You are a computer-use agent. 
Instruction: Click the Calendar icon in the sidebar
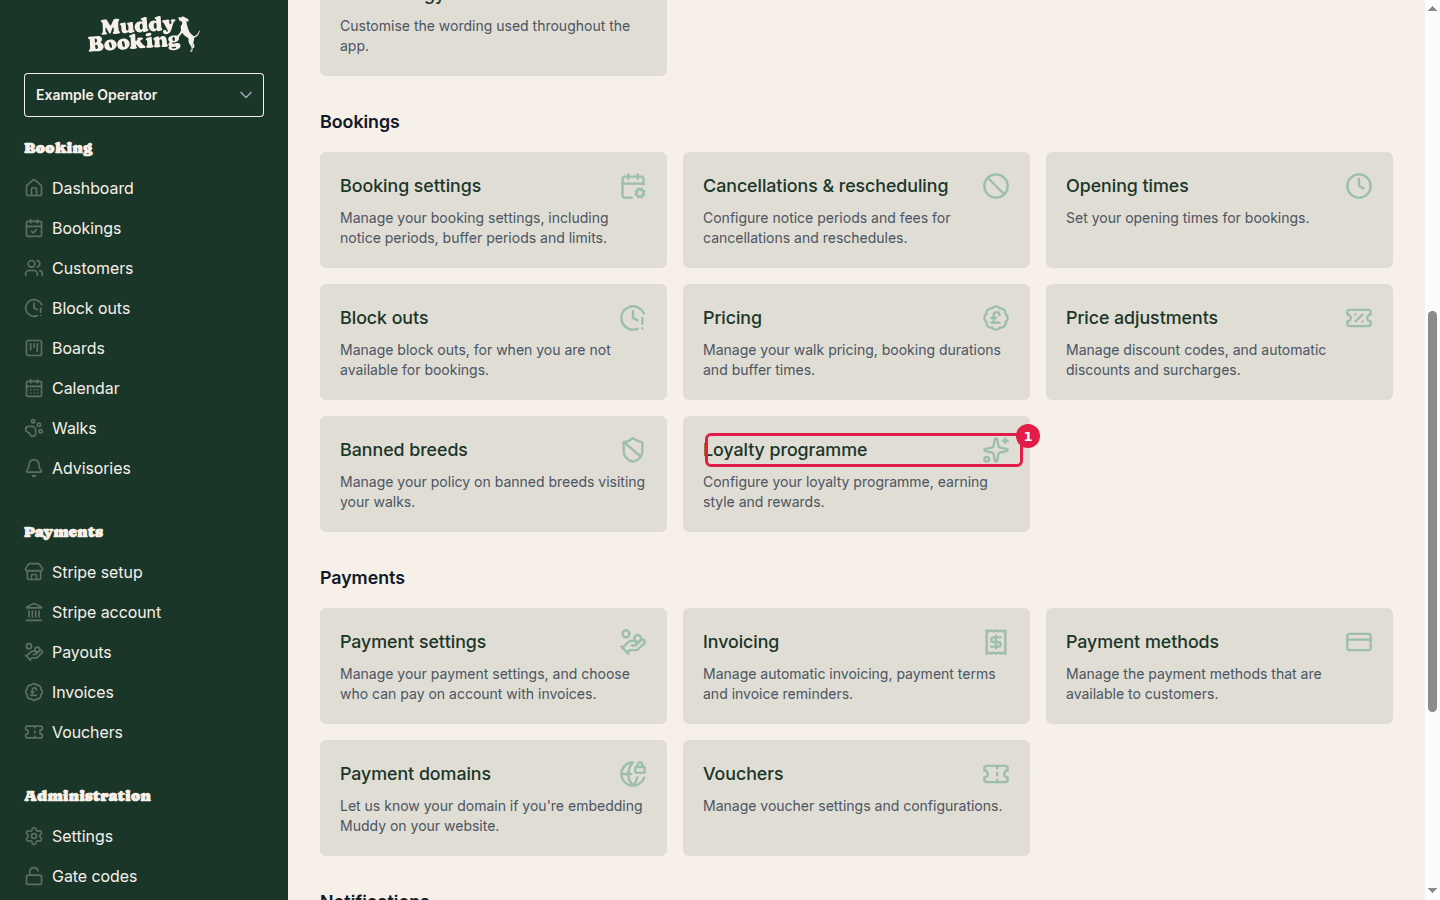(x=32, y=388)
